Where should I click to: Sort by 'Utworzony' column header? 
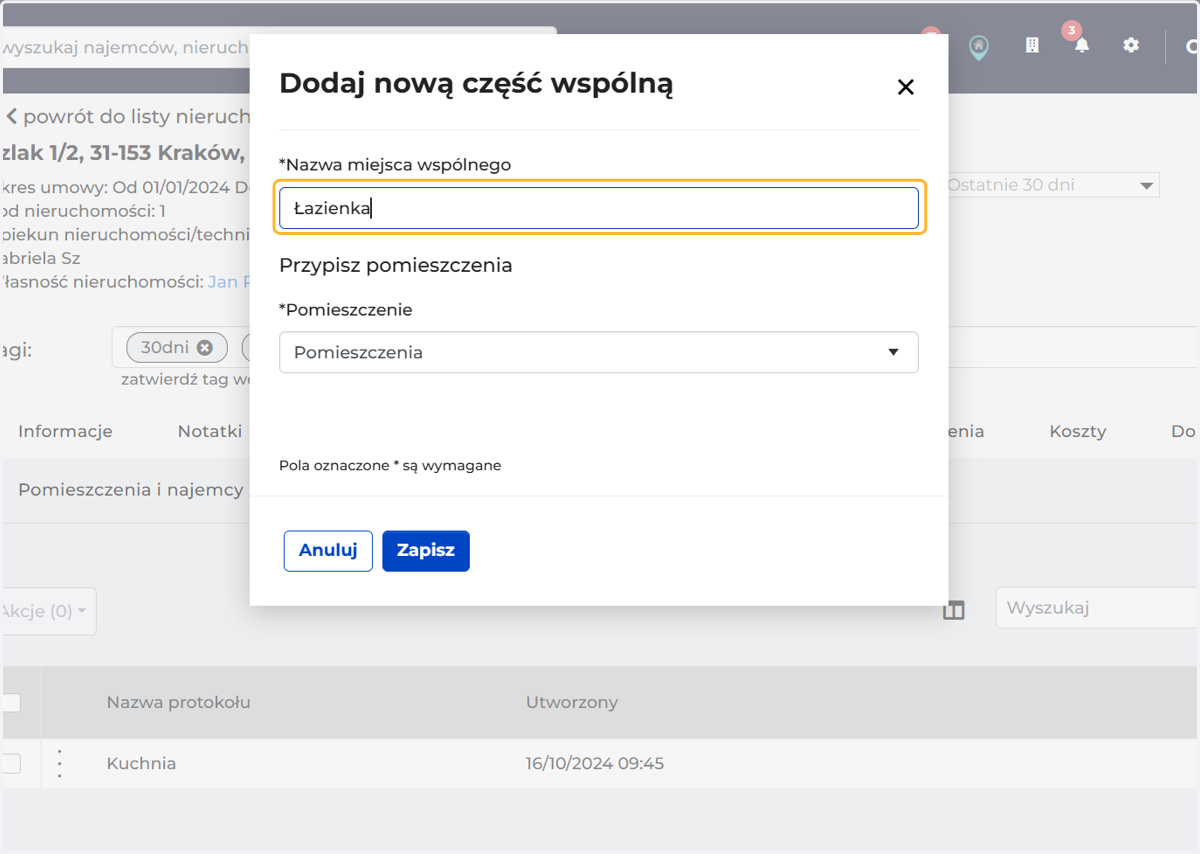[x=572, y=702]
